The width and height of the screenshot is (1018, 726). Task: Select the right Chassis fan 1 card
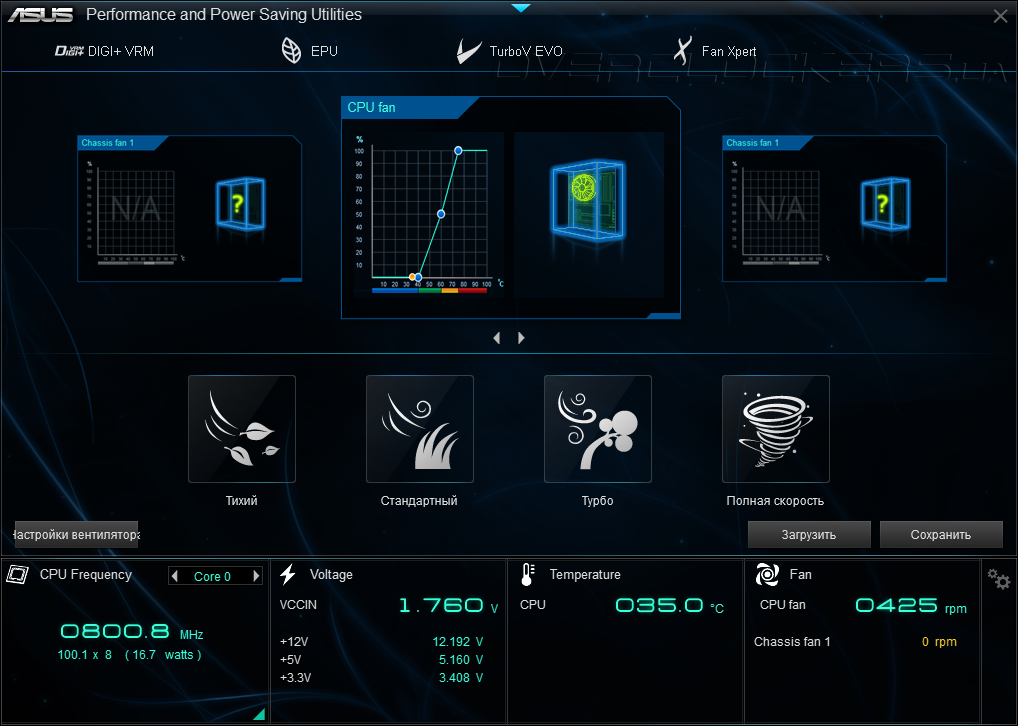point(834,208)
